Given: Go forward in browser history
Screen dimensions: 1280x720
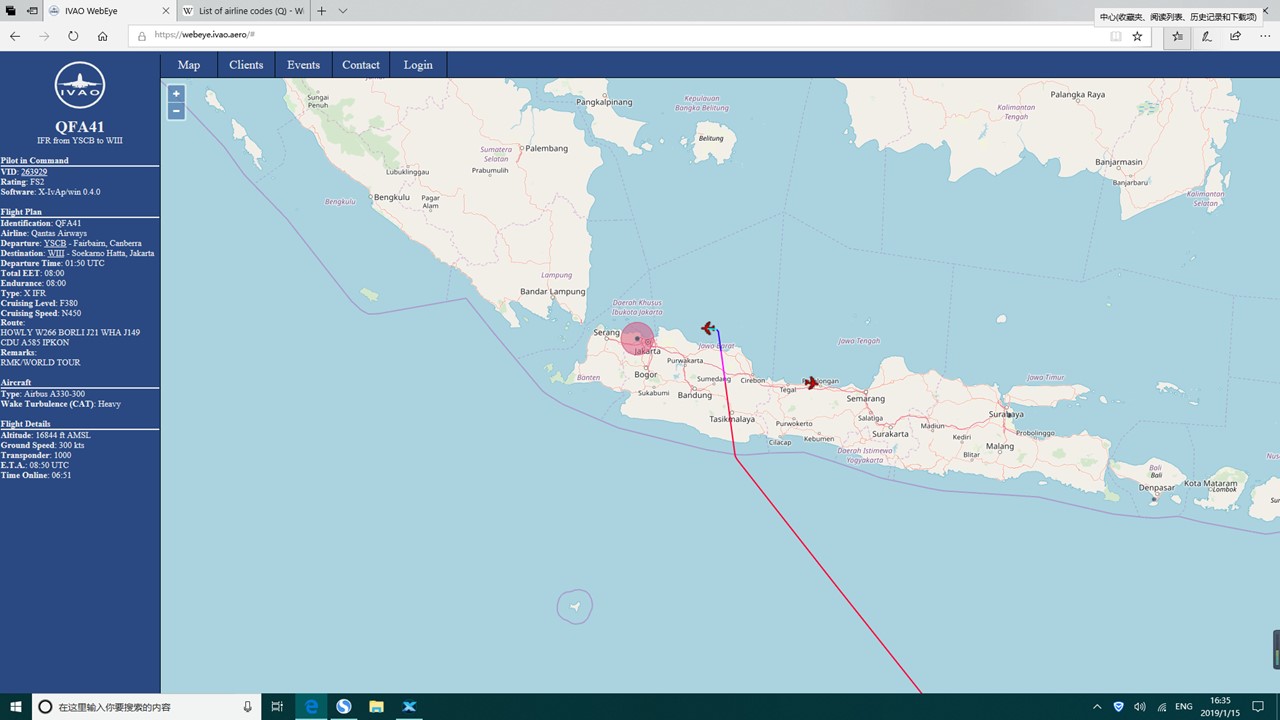Looking at the screenshot, I should (x=44, y=36).
